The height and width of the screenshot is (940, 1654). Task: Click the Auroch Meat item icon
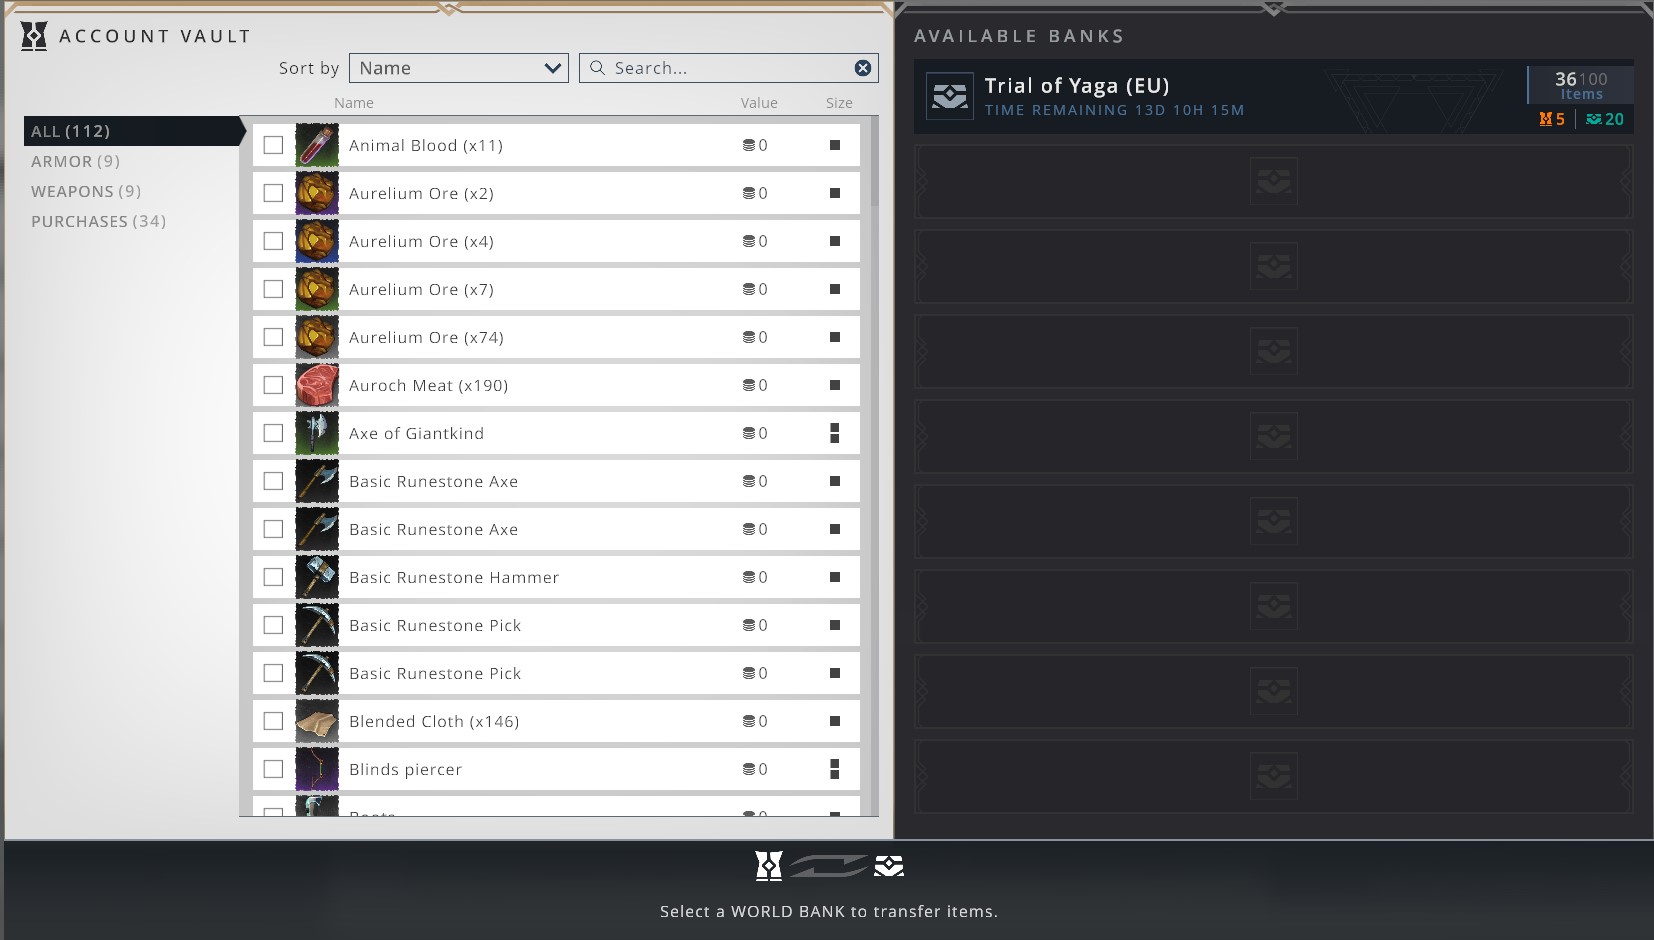(317, 385)
